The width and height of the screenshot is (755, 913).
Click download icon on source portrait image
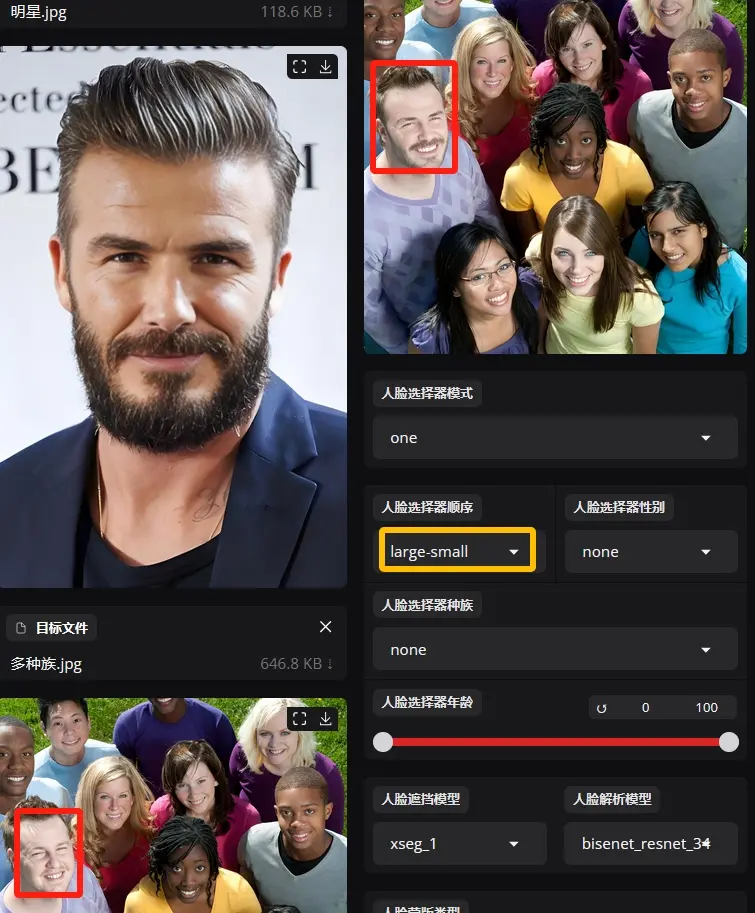(x=326, y=67)
